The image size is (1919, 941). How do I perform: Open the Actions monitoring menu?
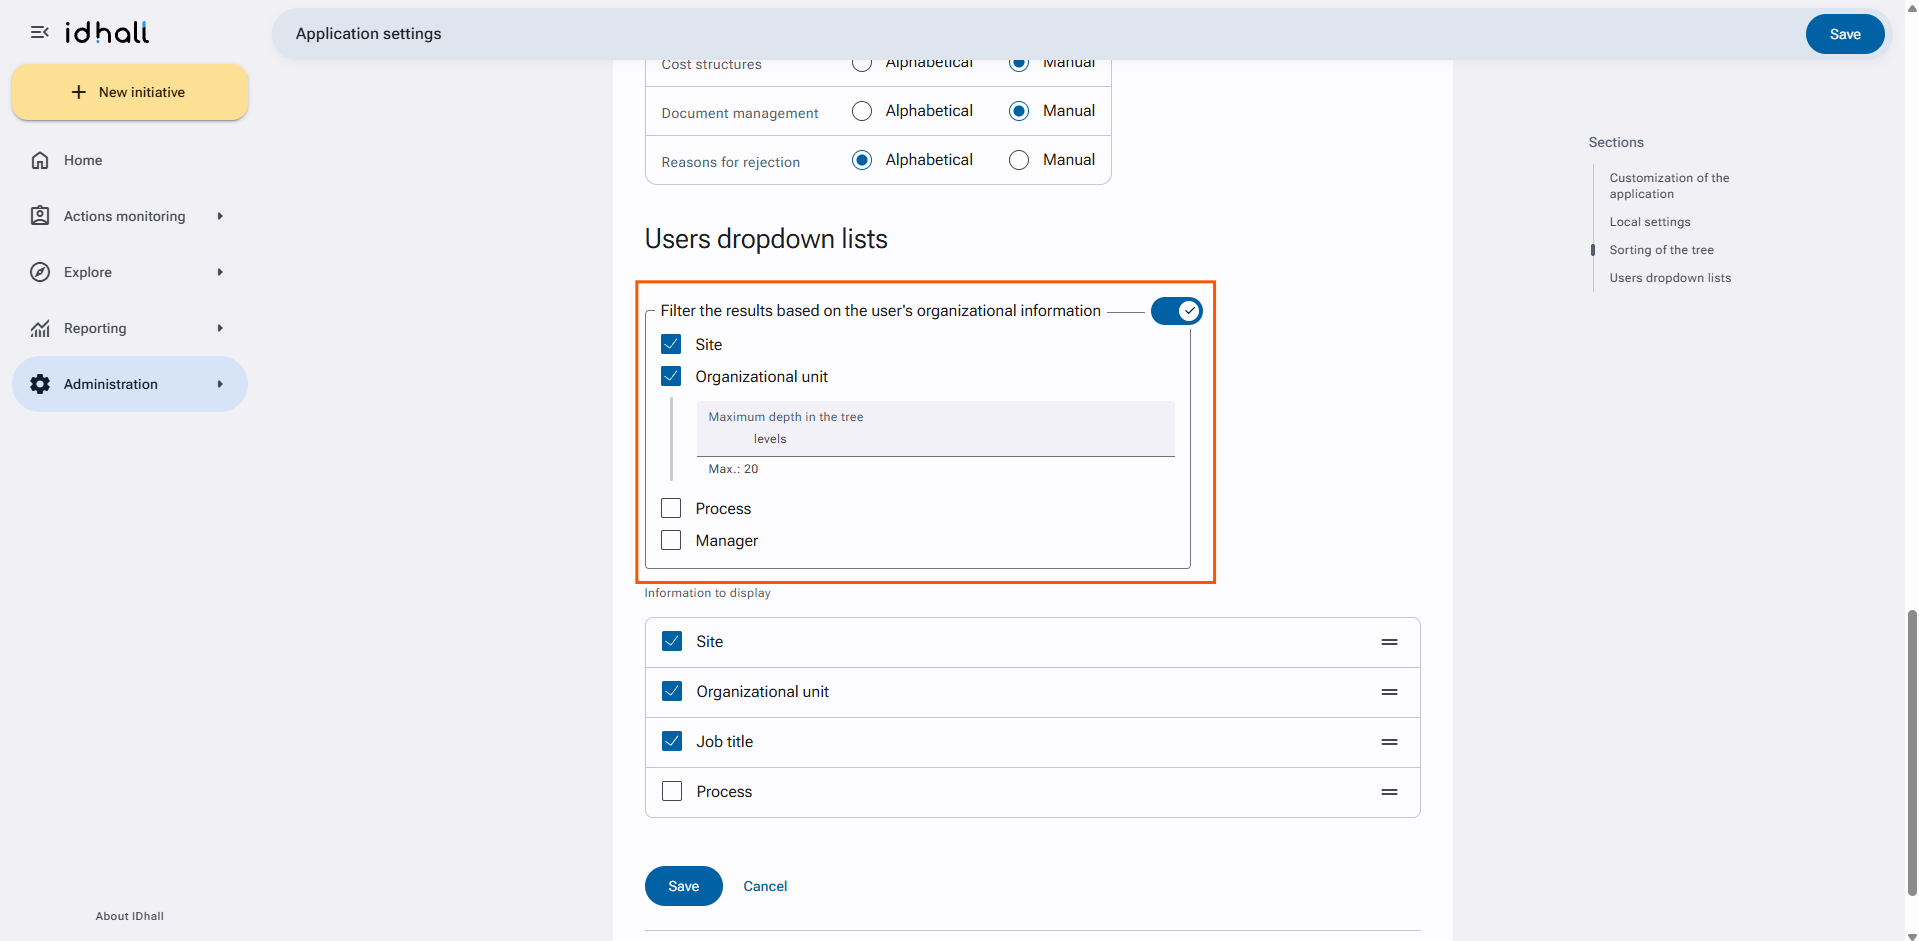coord(130,216)
